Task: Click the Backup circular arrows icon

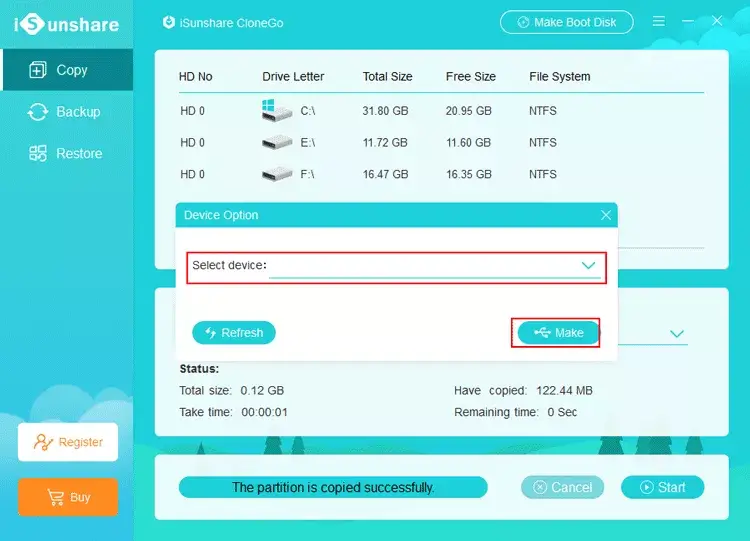Action: click(x=38, y=112)
